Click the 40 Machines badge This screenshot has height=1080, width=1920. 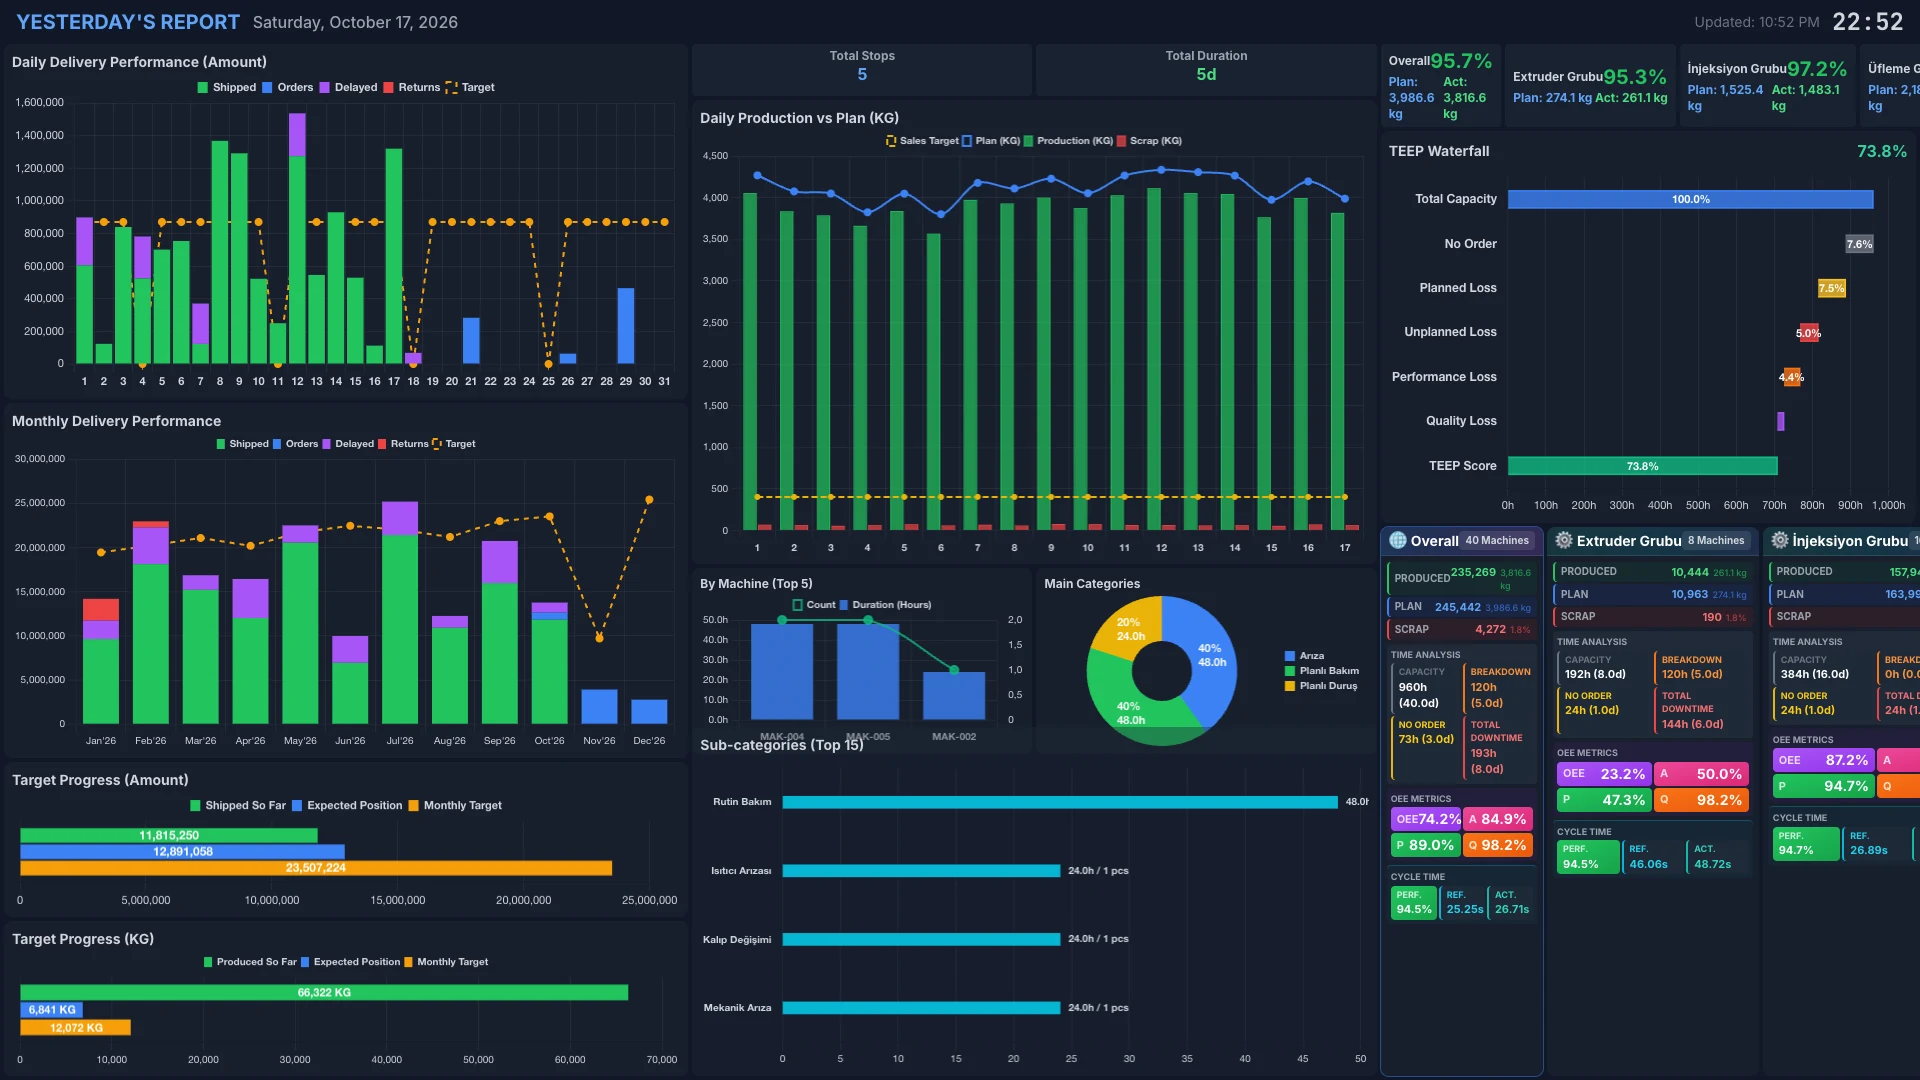coord(1497,541)
